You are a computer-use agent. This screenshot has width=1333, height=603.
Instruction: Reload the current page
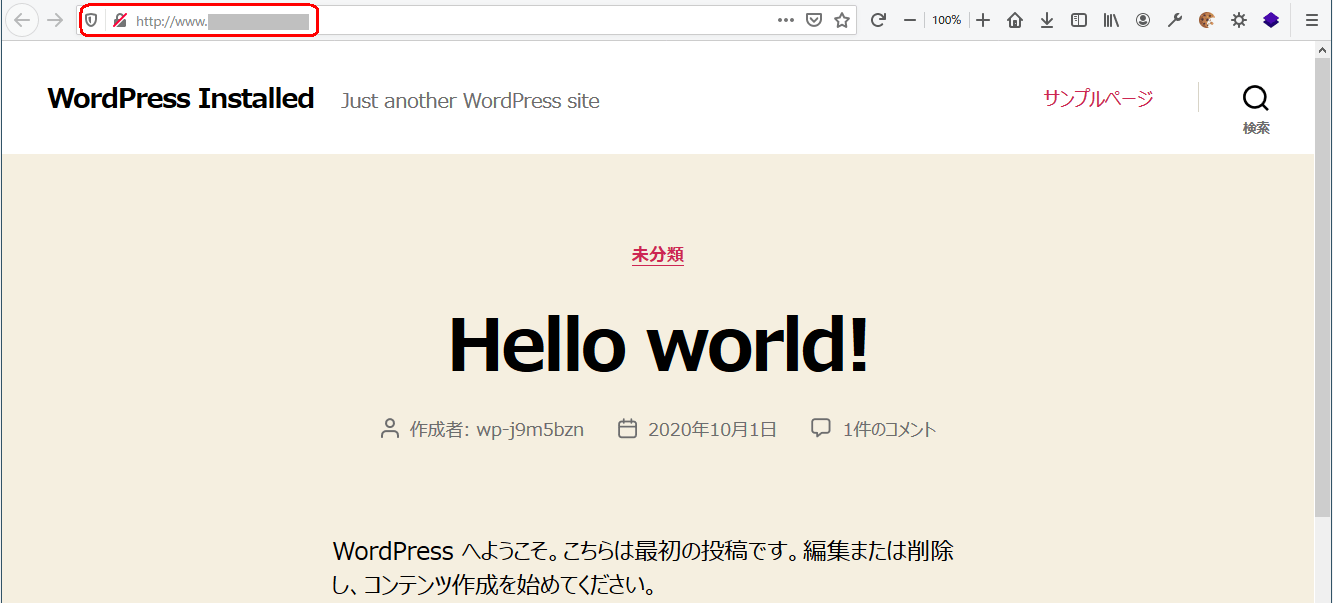(878, 20)
